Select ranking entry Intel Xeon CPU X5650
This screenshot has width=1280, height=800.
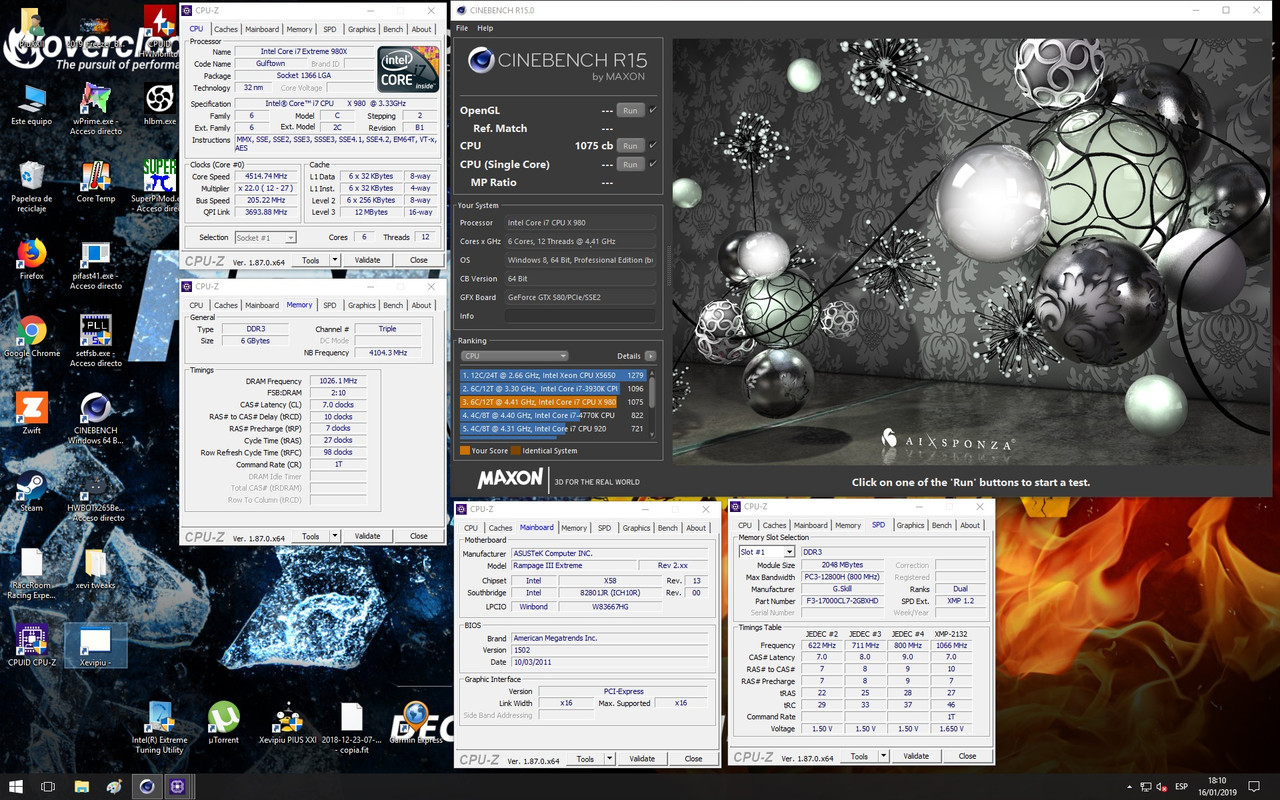tap(553, 376)
